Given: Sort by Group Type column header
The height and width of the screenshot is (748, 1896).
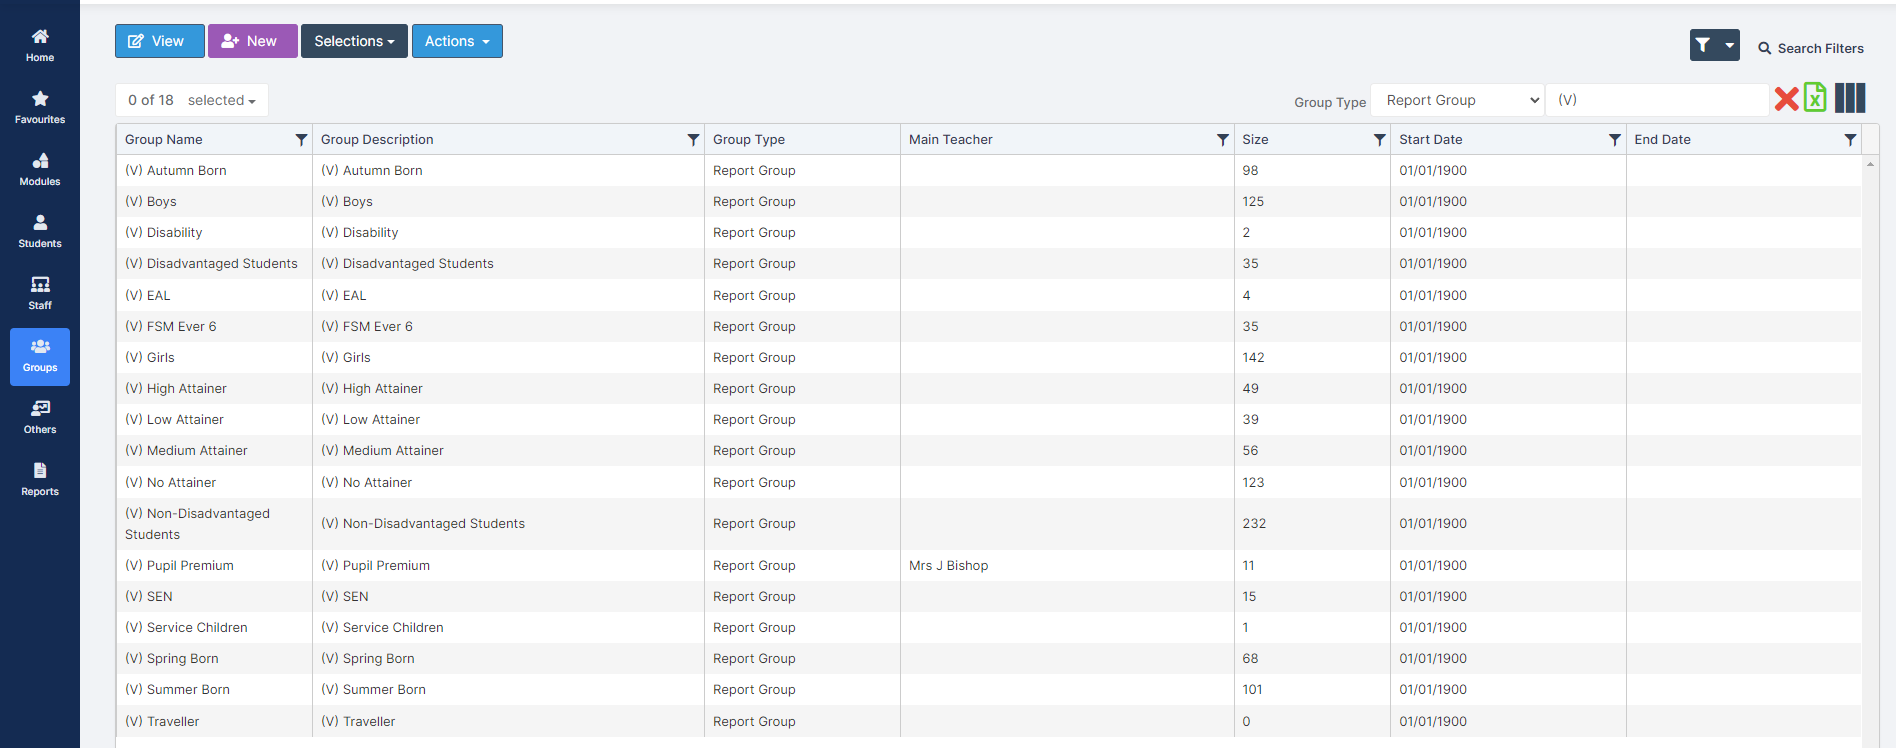Looking at the screenshot, I should tap(749, 140).
